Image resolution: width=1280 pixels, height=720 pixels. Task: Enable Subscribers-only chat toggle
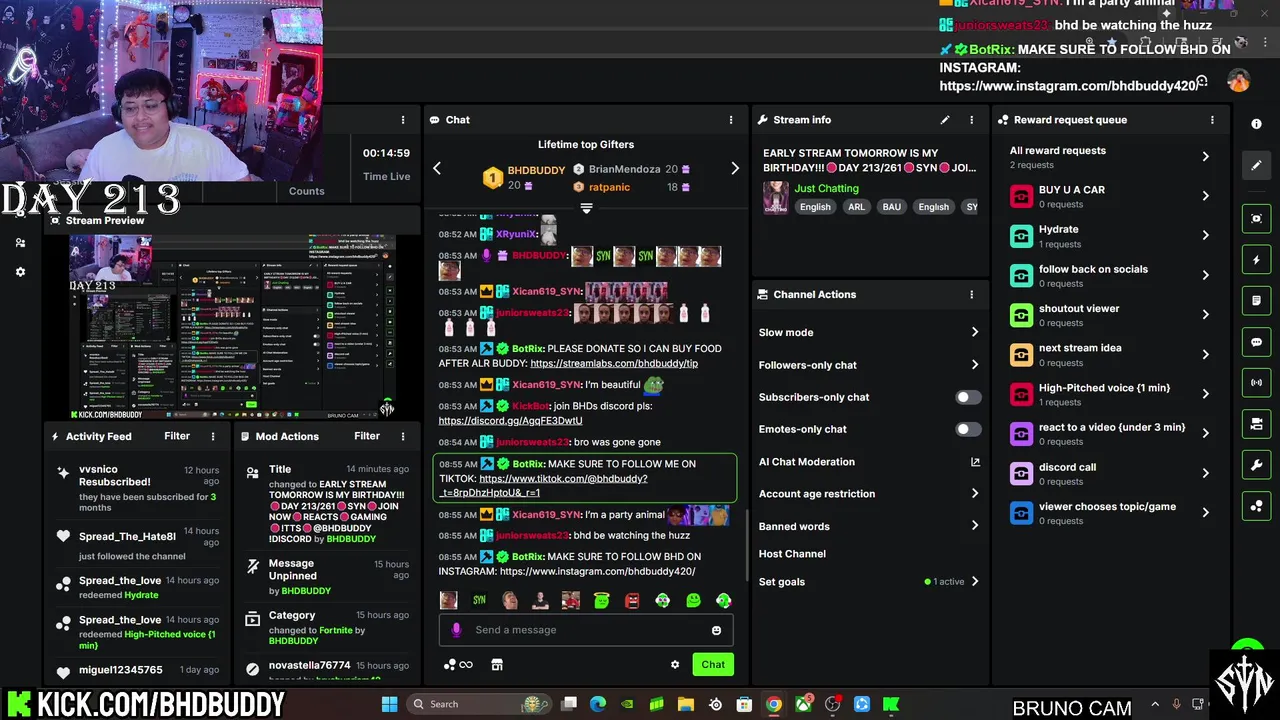(x=968, y=397)
